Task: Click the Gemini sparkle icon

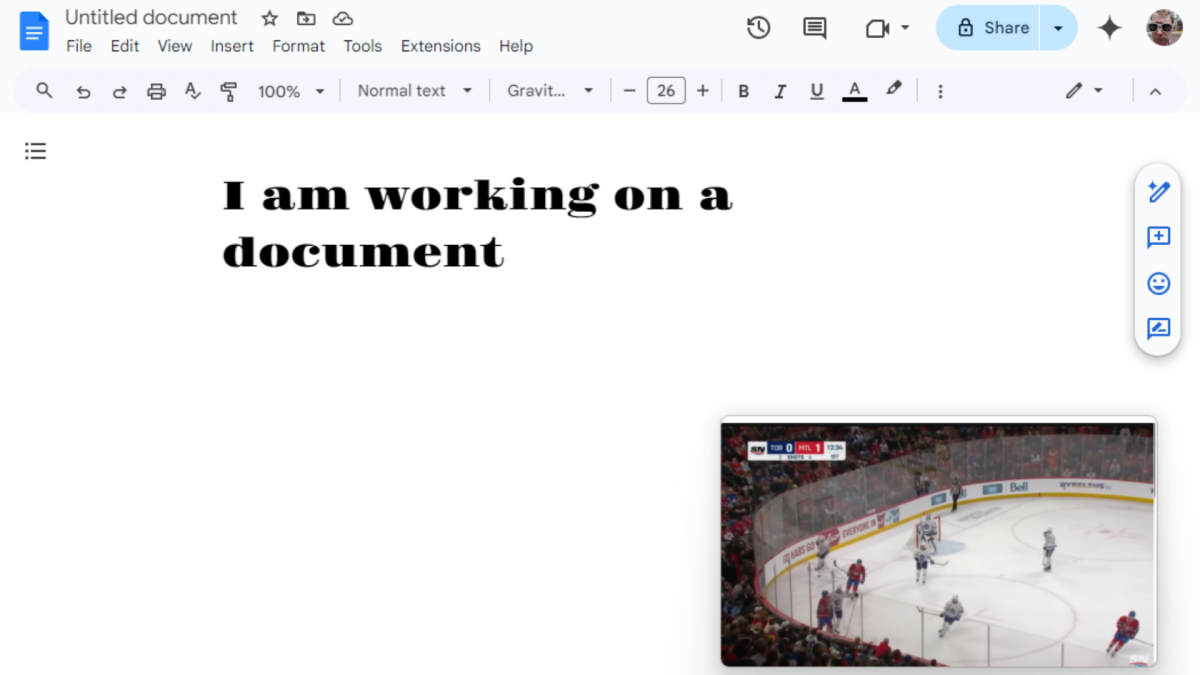Action: click(1109, 28)
